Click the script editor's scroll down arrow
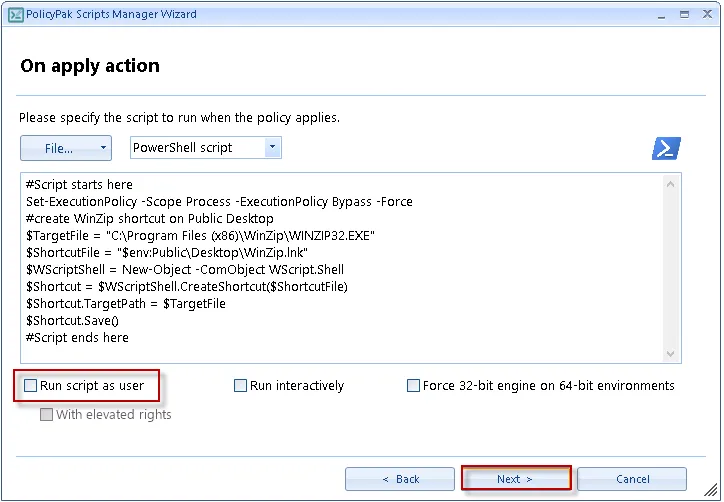Screen dimensions: 724x502 (673, 354)
